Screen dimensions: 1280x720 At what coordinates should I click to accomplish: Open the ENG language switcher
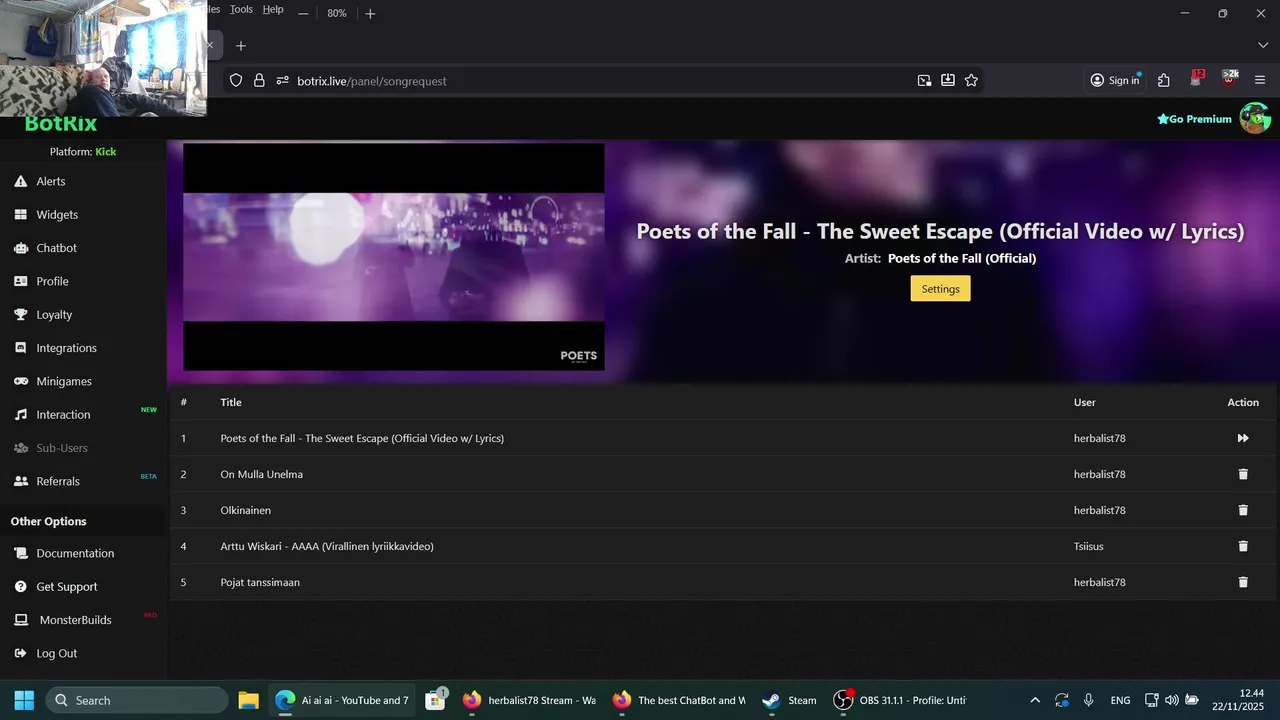pyautogui.click(x=1121, y=700)
